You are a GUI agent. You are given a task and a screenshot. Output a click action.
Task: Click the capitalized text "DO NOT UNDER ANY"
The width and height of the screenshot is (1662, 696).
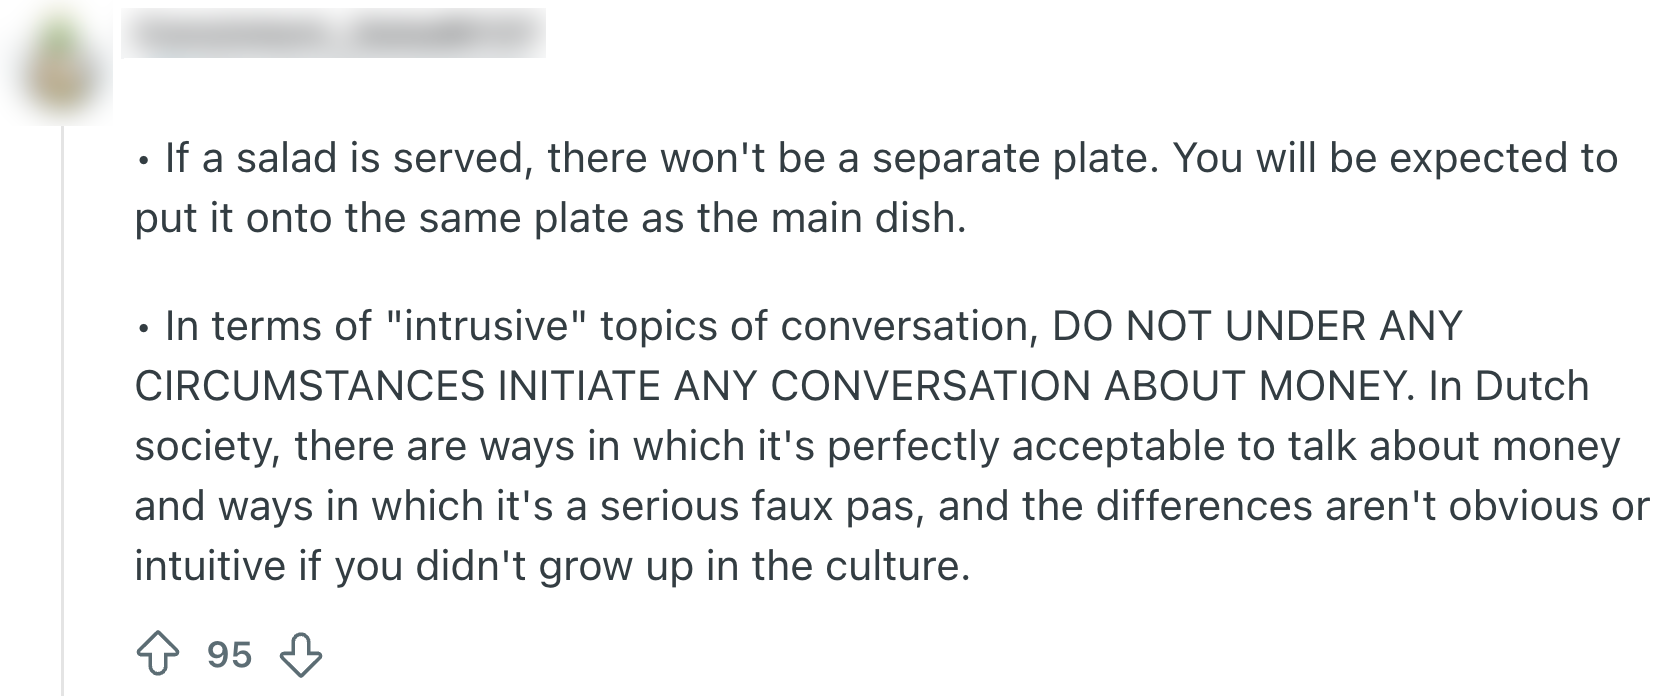pos(1257,326)
